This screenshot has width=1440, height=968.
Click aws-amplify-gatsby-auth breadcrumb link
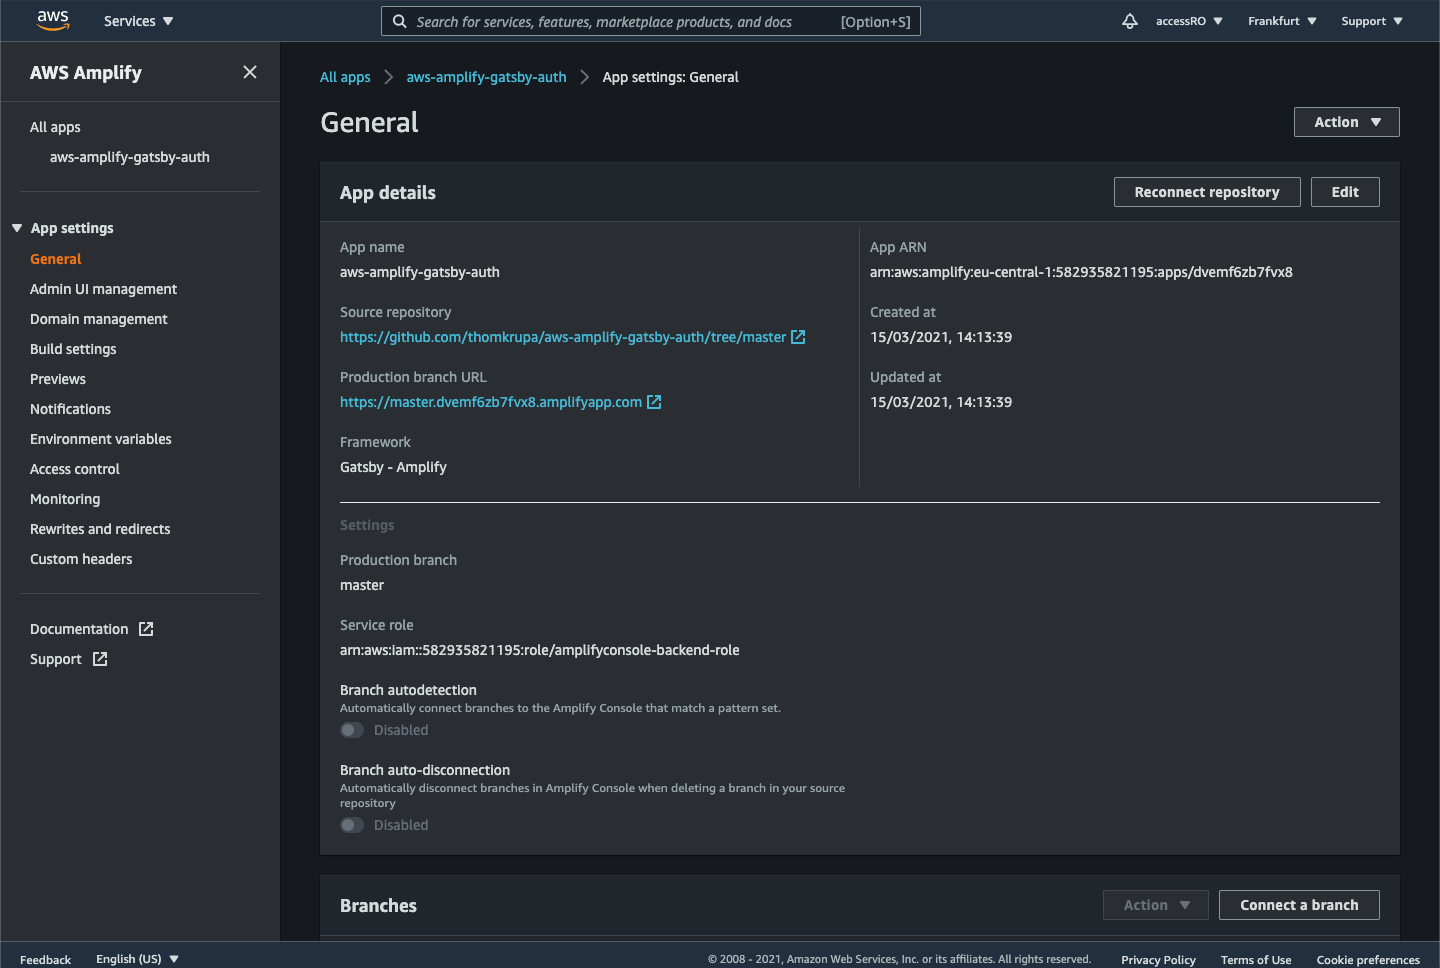[486, 77]
